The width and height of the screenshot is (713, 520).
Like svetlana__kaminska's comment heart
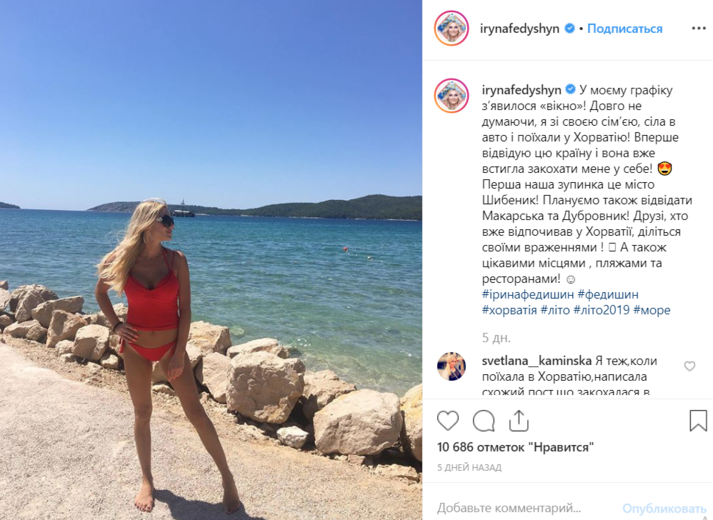coord(690,366)
